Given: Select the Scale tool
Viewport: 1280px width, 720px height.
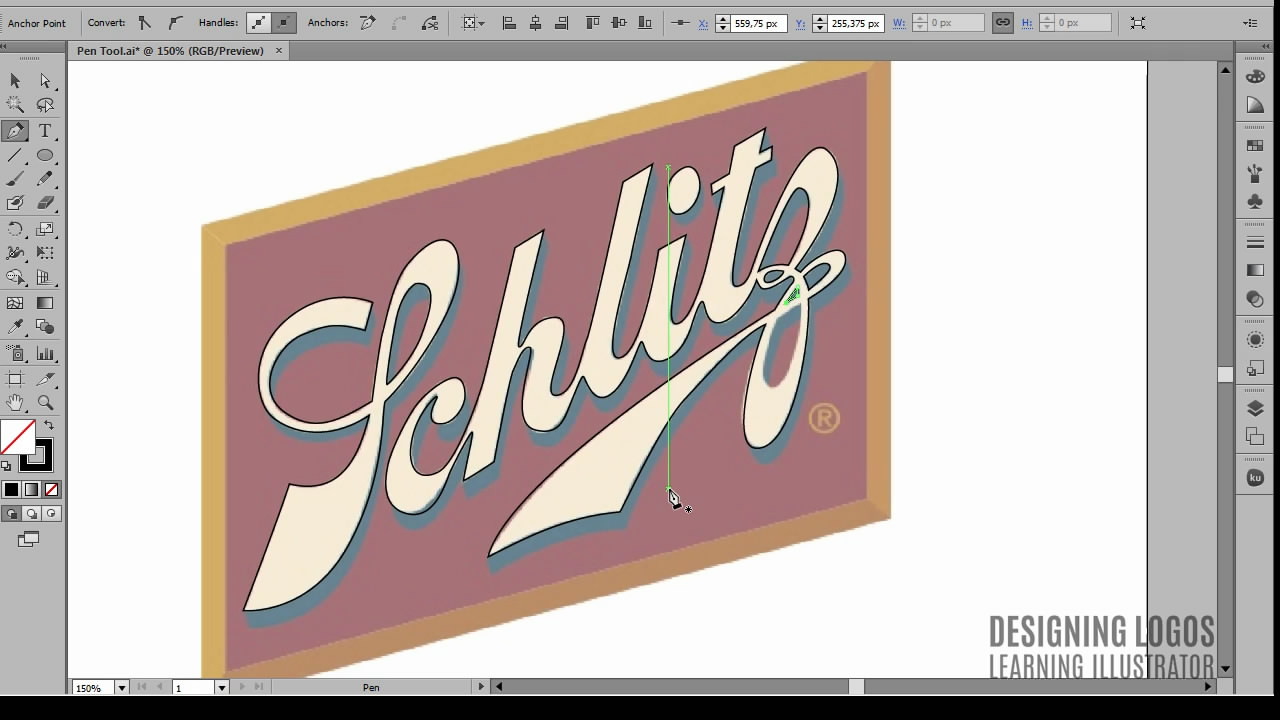Looking at the screenshot, I should coord(45,229).
